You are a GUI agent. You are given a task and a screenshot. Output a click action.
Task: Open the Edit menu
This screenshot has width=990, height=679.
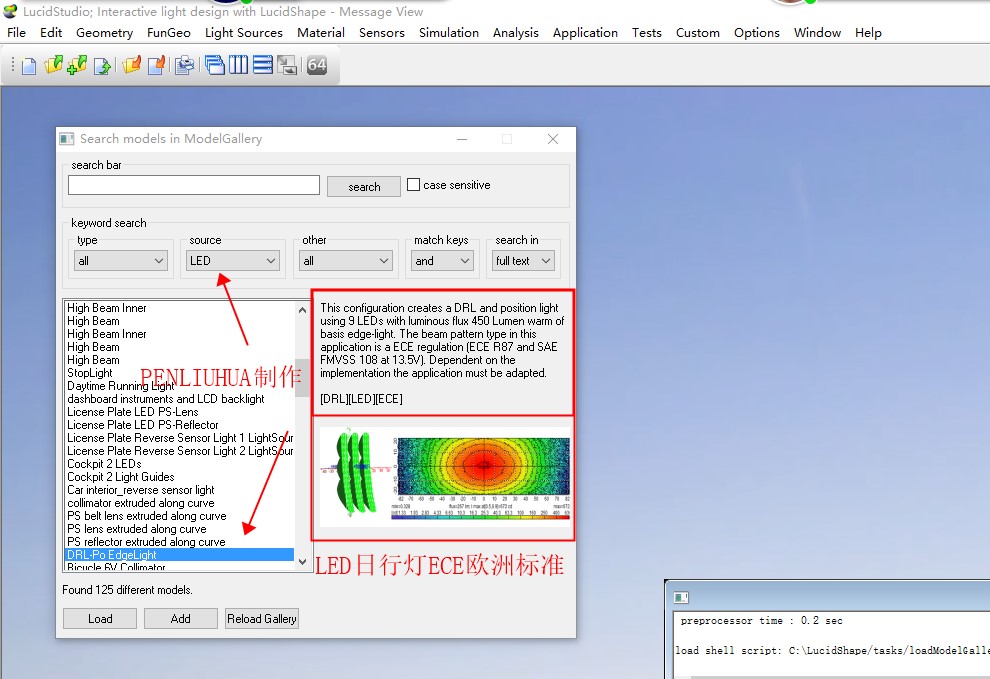(51, 33)
